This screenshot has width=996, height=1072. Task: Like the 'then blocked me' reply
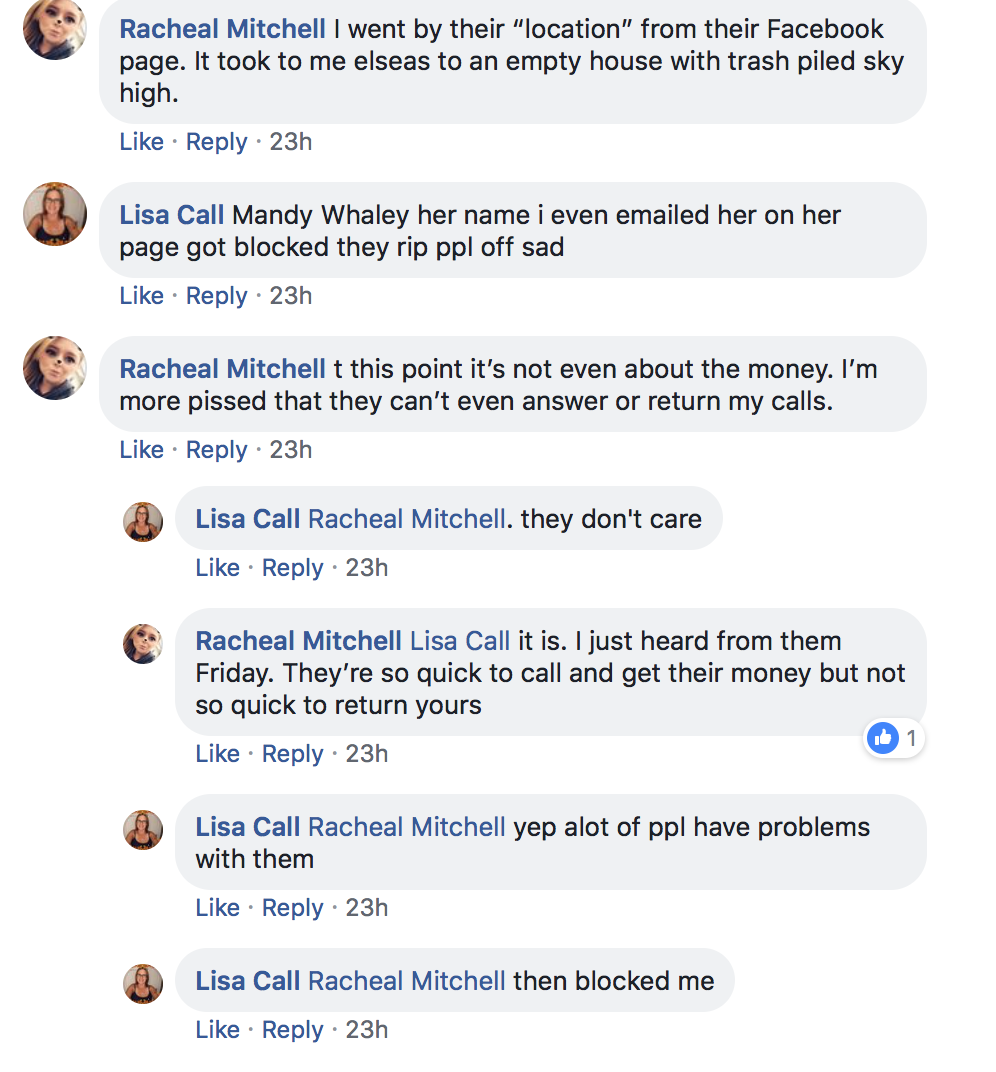pyautogui.click(x=217, y=1030)
